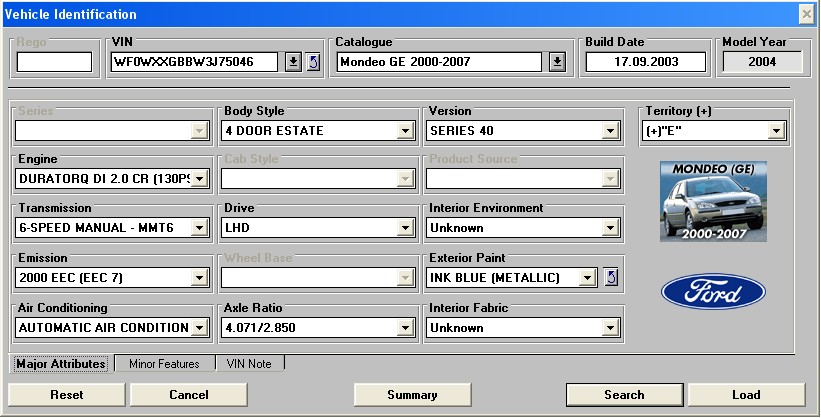This screenshot has width=821, height=418.
Task: Click the Summary button
Action: [x=412, y=395]
